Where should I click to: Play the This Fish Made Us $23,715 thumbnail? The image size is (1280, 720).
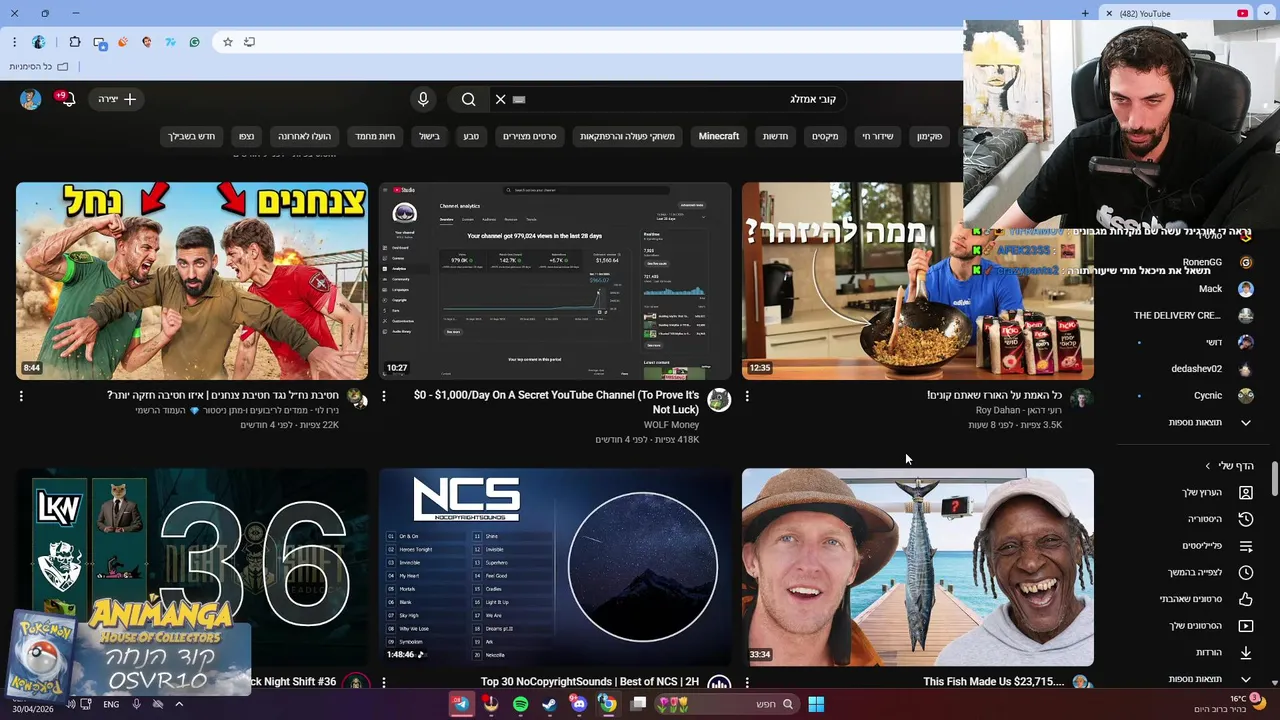point(918,567)
